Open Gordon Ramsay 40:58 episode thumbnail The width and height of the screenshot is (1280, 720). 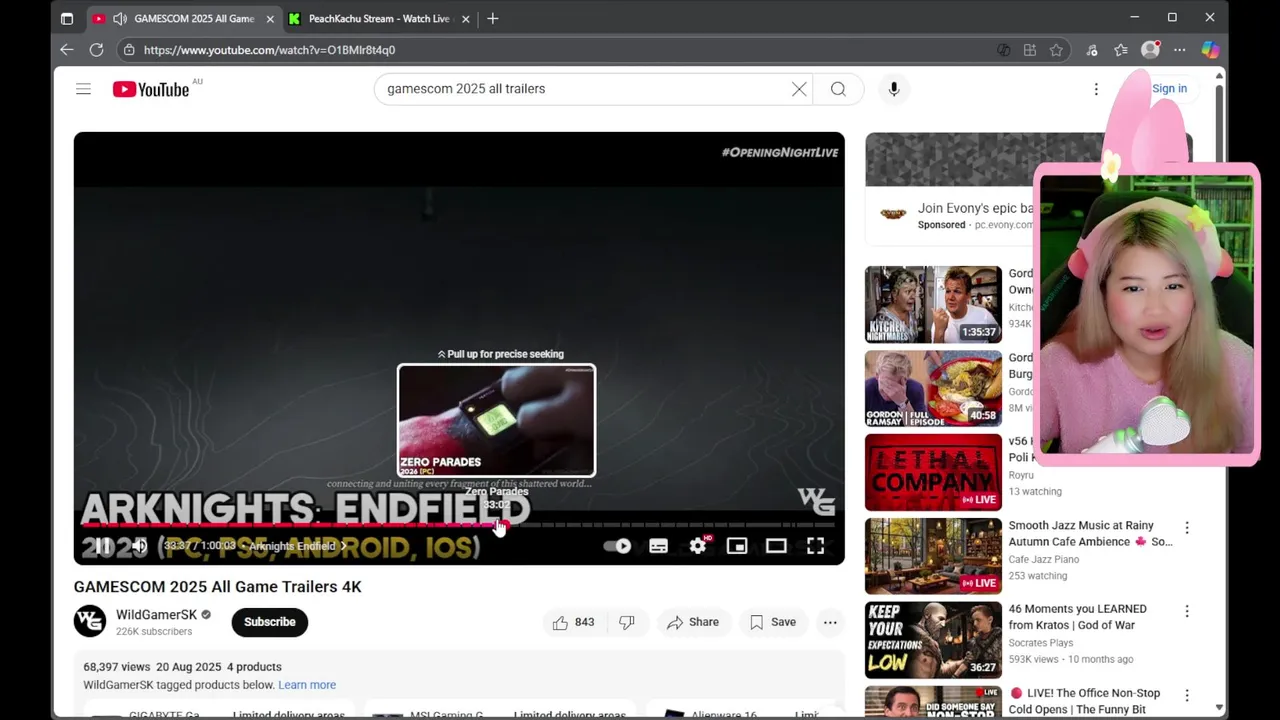coord(933,388)
